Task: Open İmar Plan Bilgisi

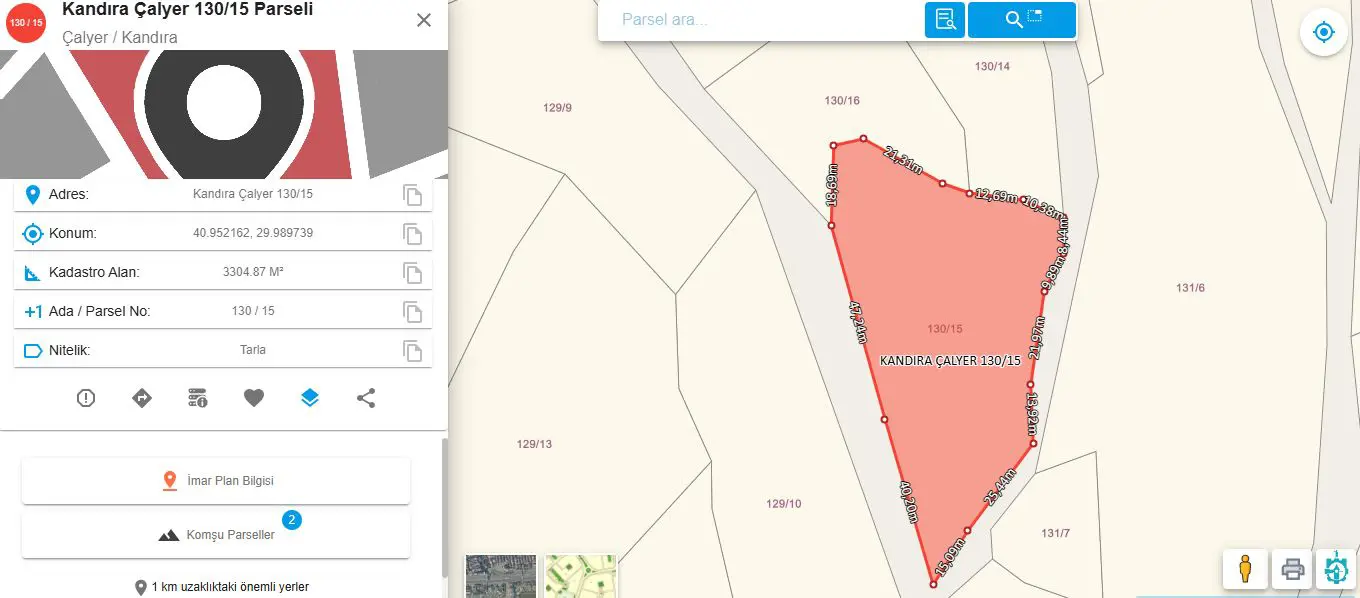Action: [x=216, y=481]
